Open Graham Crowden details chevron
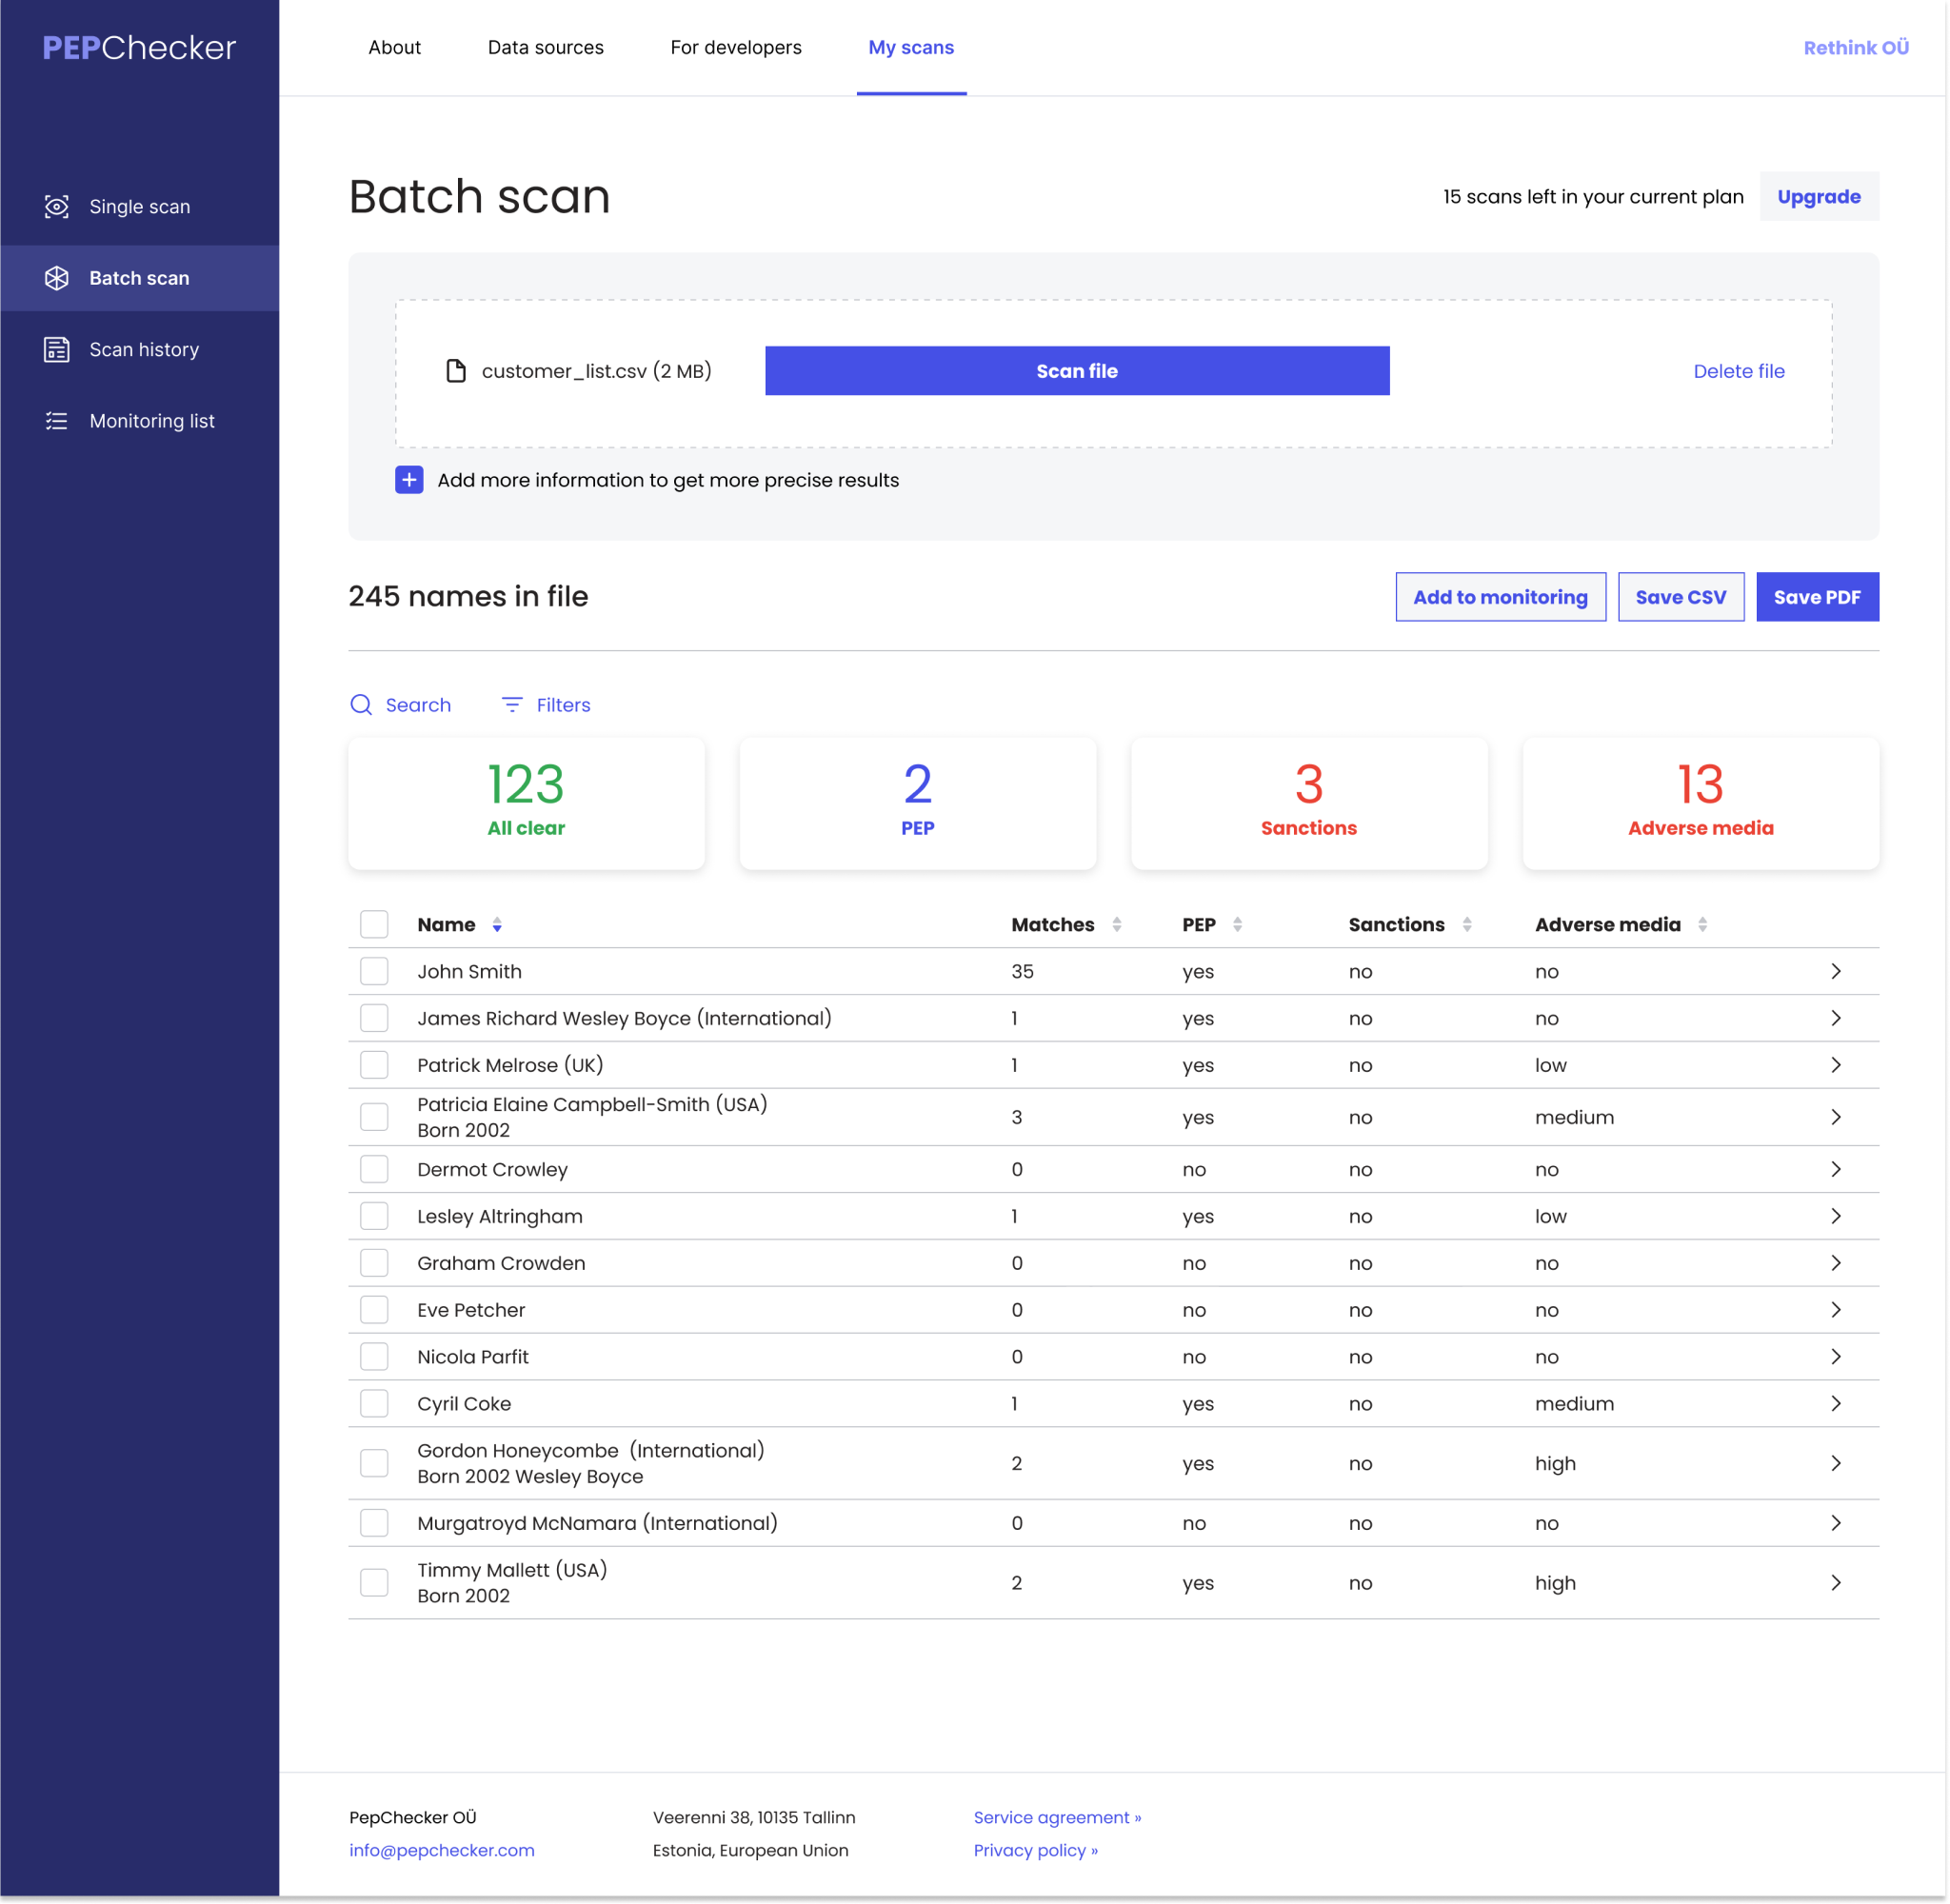Screen dimensions: 1950x1904 click(x=1836, y=1263)
